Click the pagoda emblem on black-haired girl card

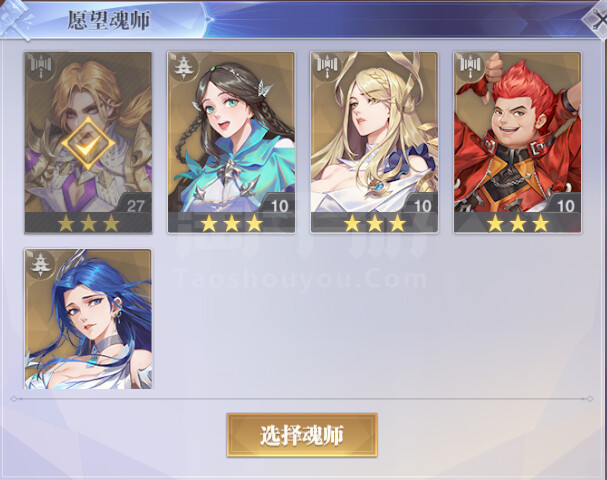click(x=182, y=67)
